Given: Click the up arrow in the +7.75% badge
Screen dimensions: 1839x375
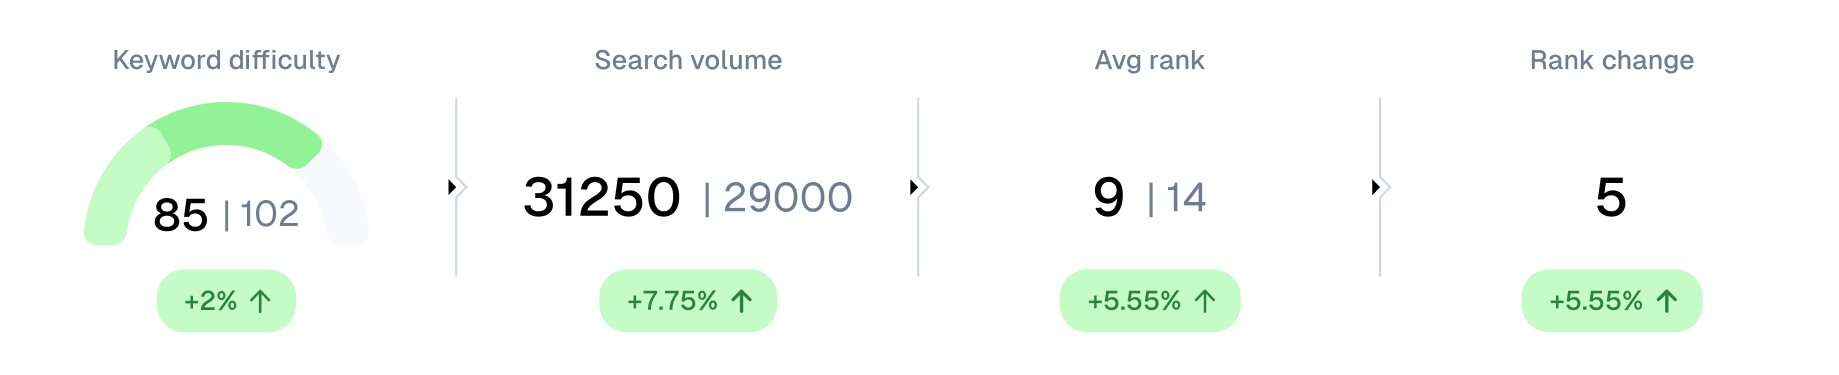Looking at the screenshot, I should [x=741, y=301].
